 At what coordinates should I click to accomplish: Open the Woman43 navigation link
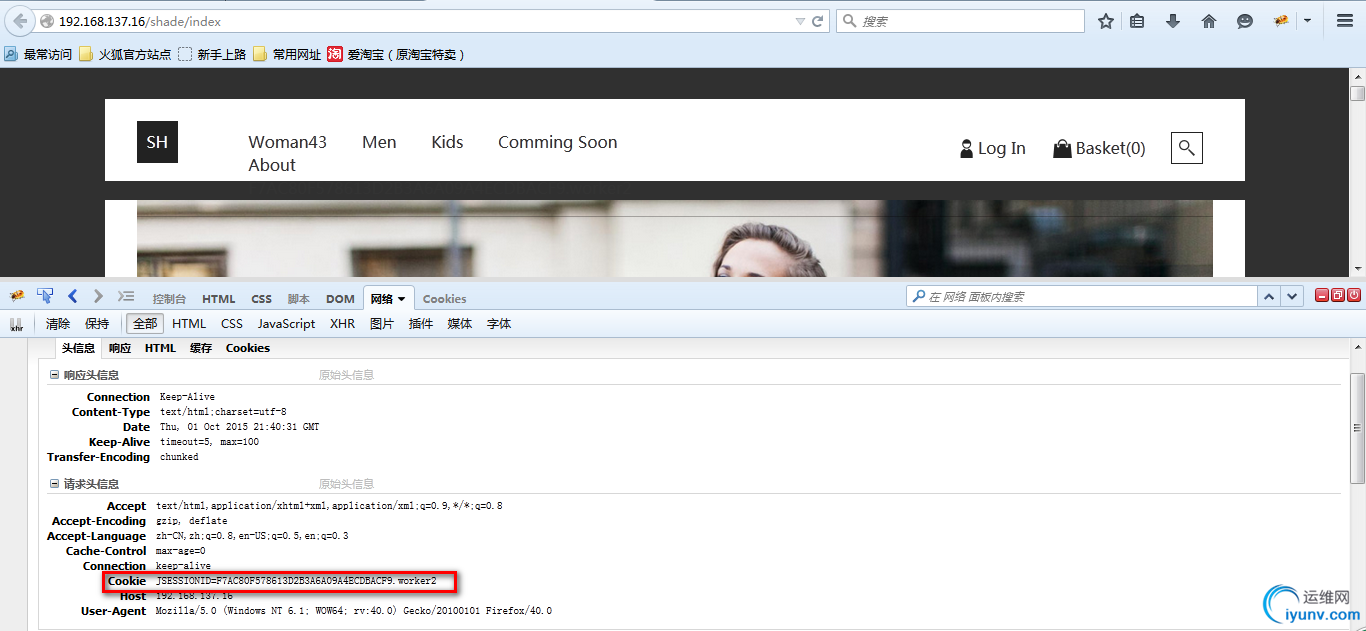coord(288,142)
